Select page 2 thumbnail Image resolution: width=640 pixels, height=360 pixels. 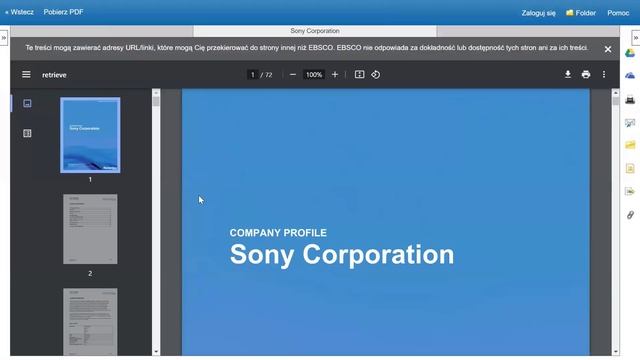pyautogui.click(x=90, y=229)
